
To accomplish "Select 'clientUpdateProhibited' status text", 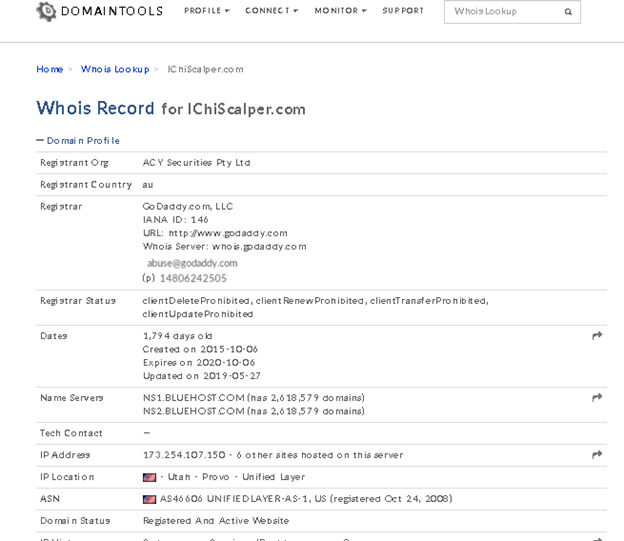I will pyautogui.click(x=198, y=314).
